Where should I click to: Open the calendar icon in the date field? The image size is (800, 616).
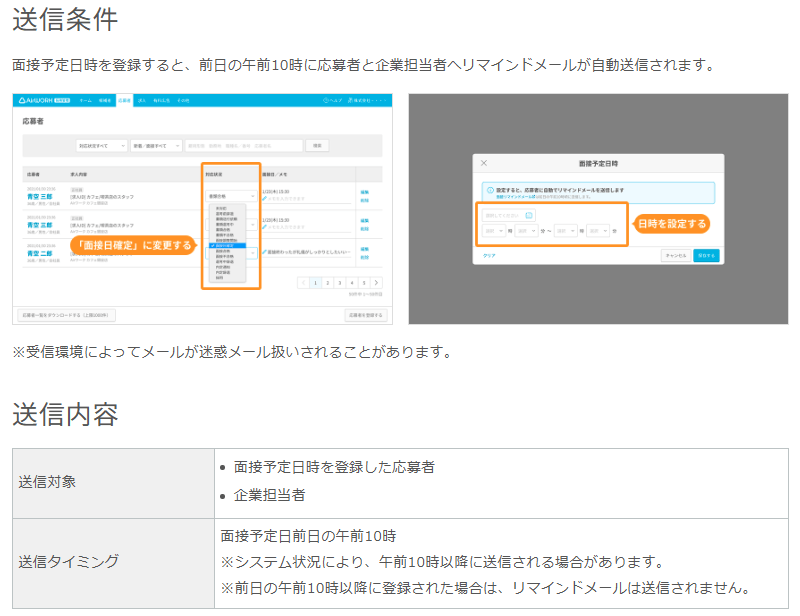pyautogui.click(x=529, y=215)
